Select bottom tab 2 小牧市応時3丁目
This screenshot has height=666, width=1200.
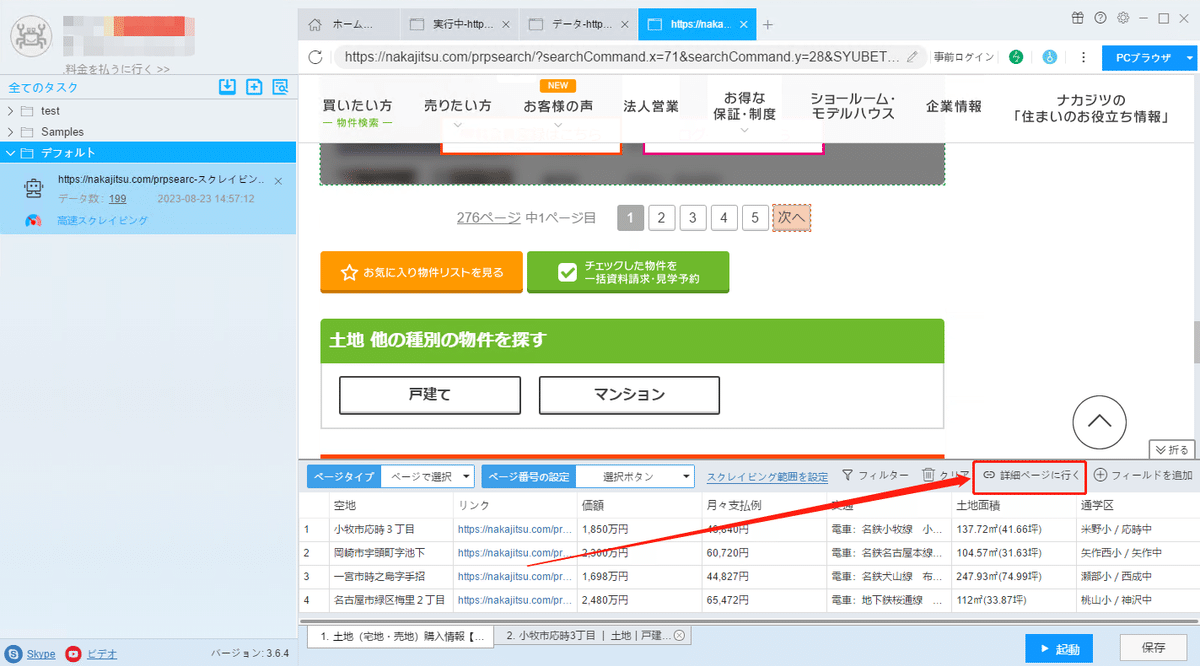593,635
